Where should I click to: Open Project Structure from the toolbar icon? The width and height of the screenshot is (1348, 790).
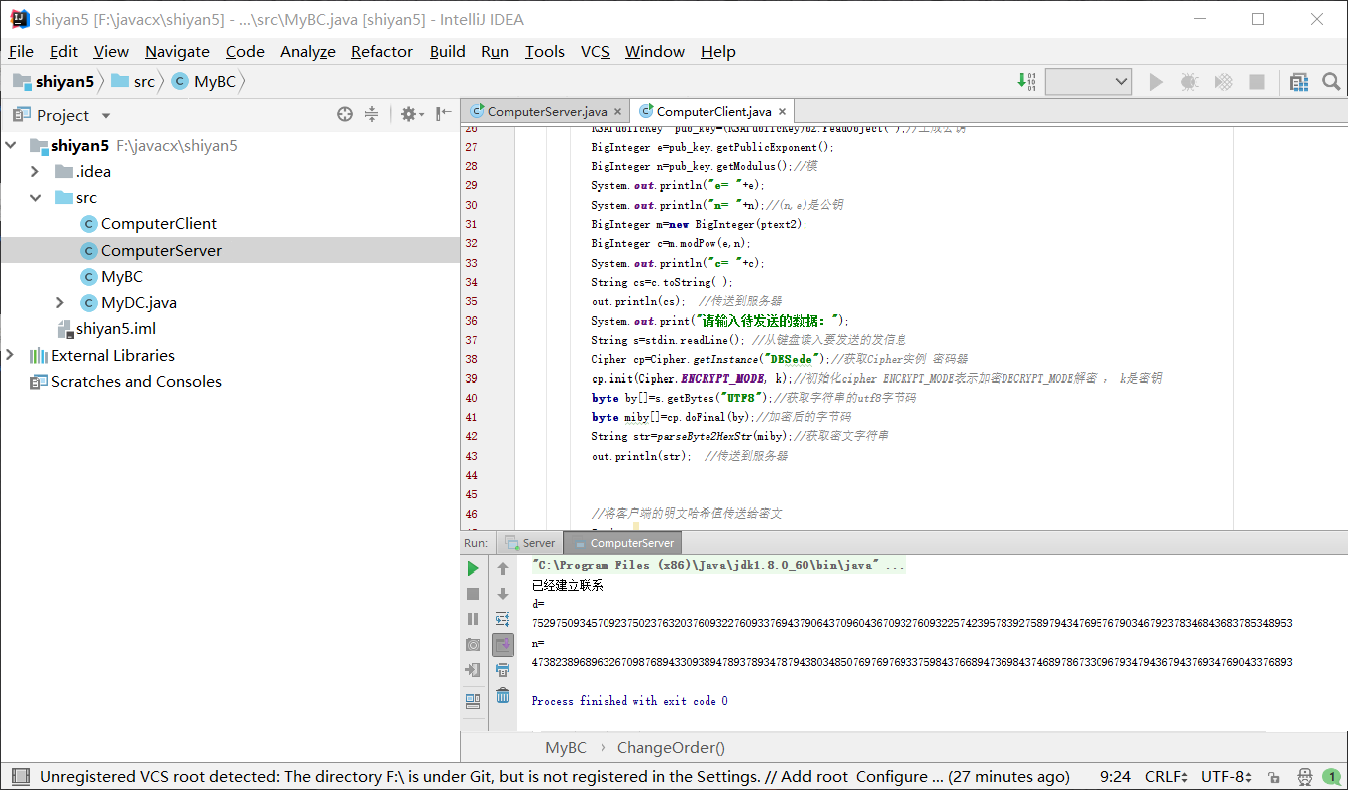1299,82
